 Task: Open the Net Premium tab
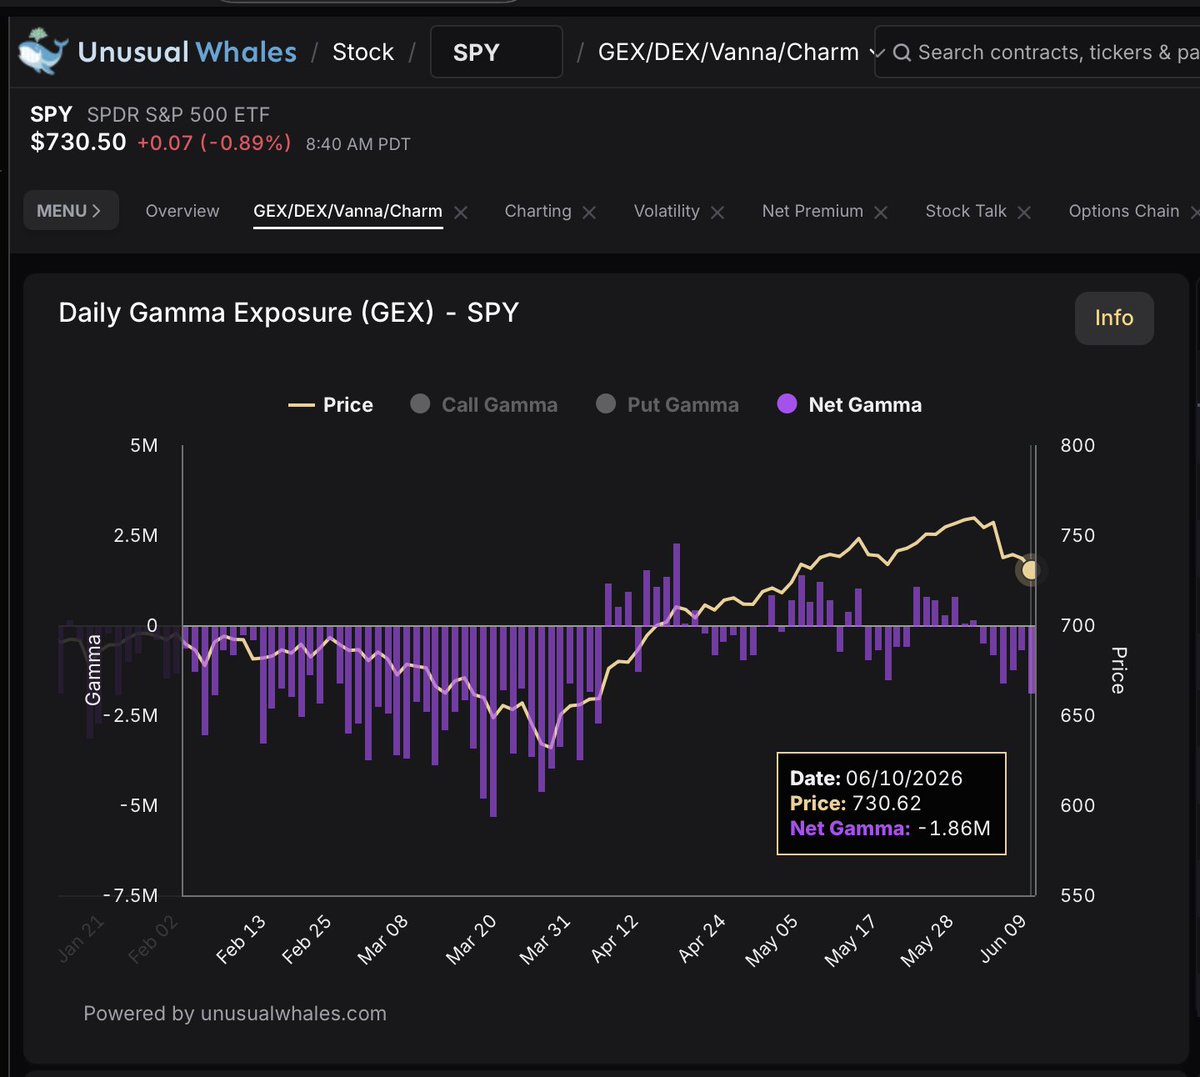point(813,211)
